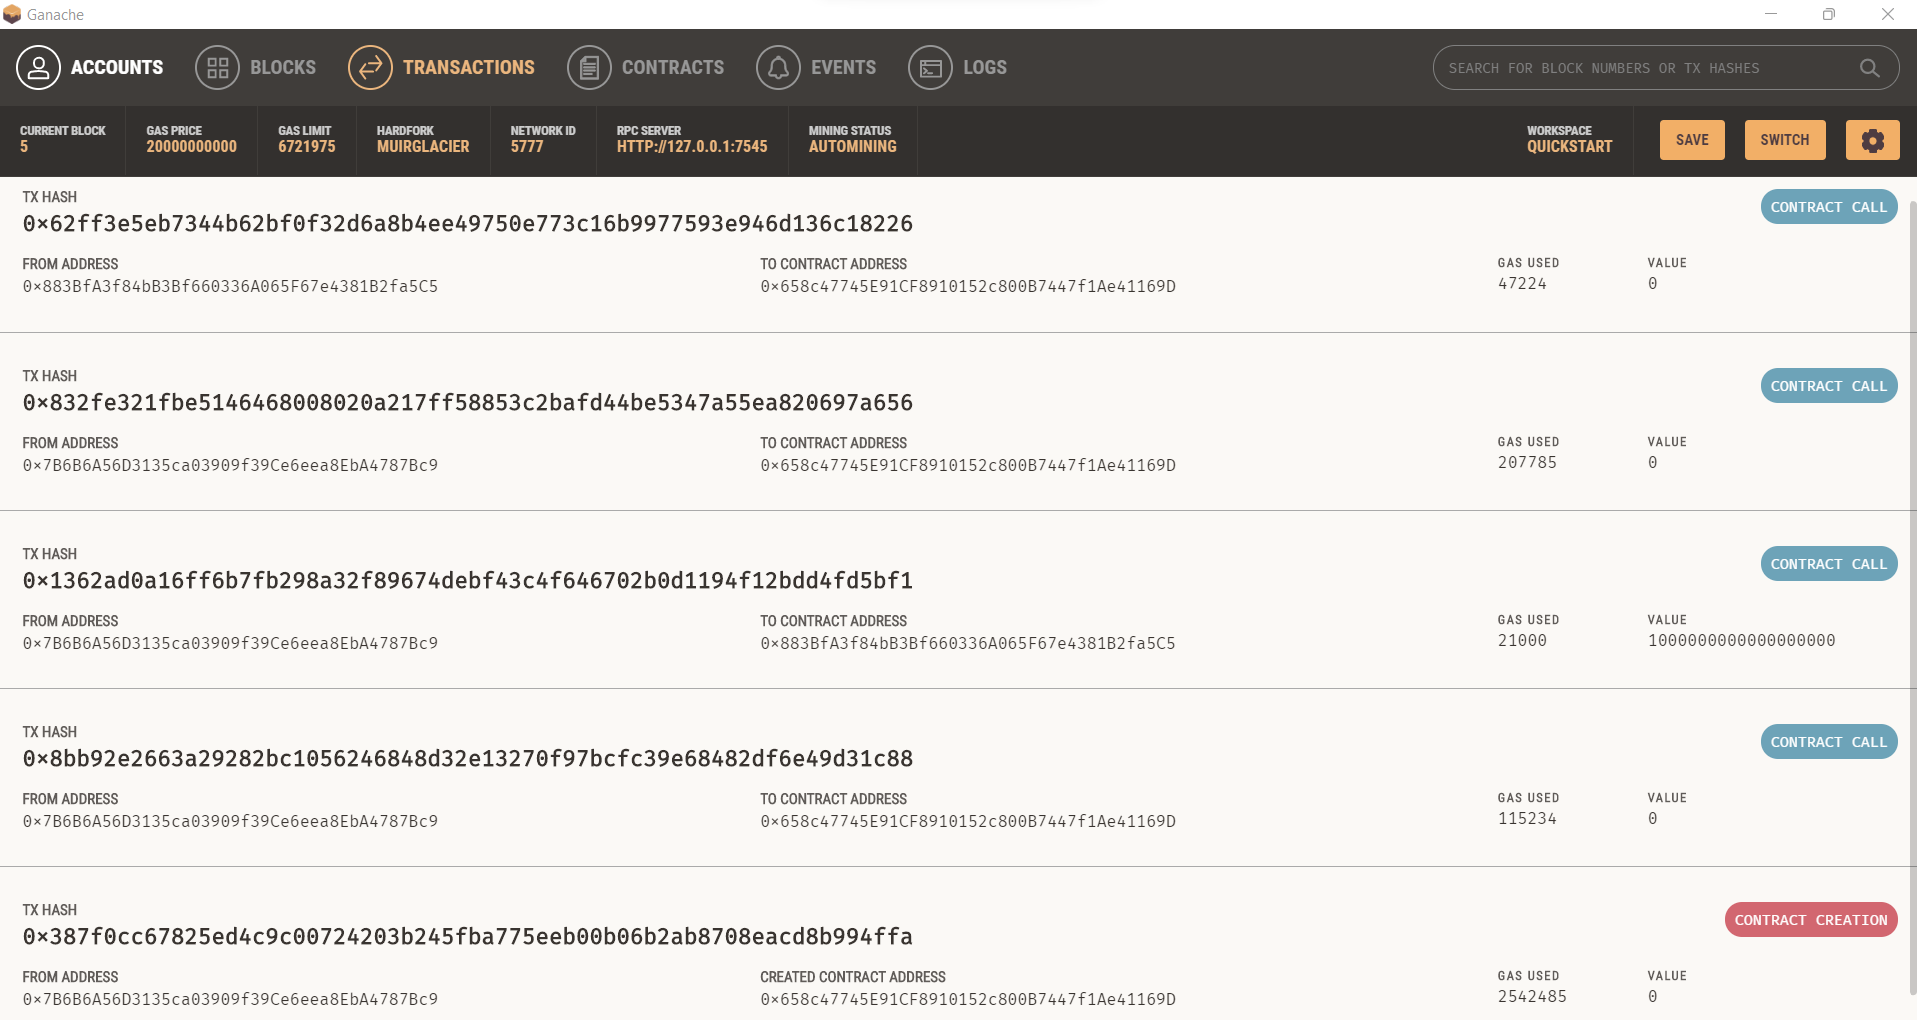Click the Ganache logo in titlebar
Image resolution: width=1917 pixels, height=1020 pixels.
coord(13,14)
